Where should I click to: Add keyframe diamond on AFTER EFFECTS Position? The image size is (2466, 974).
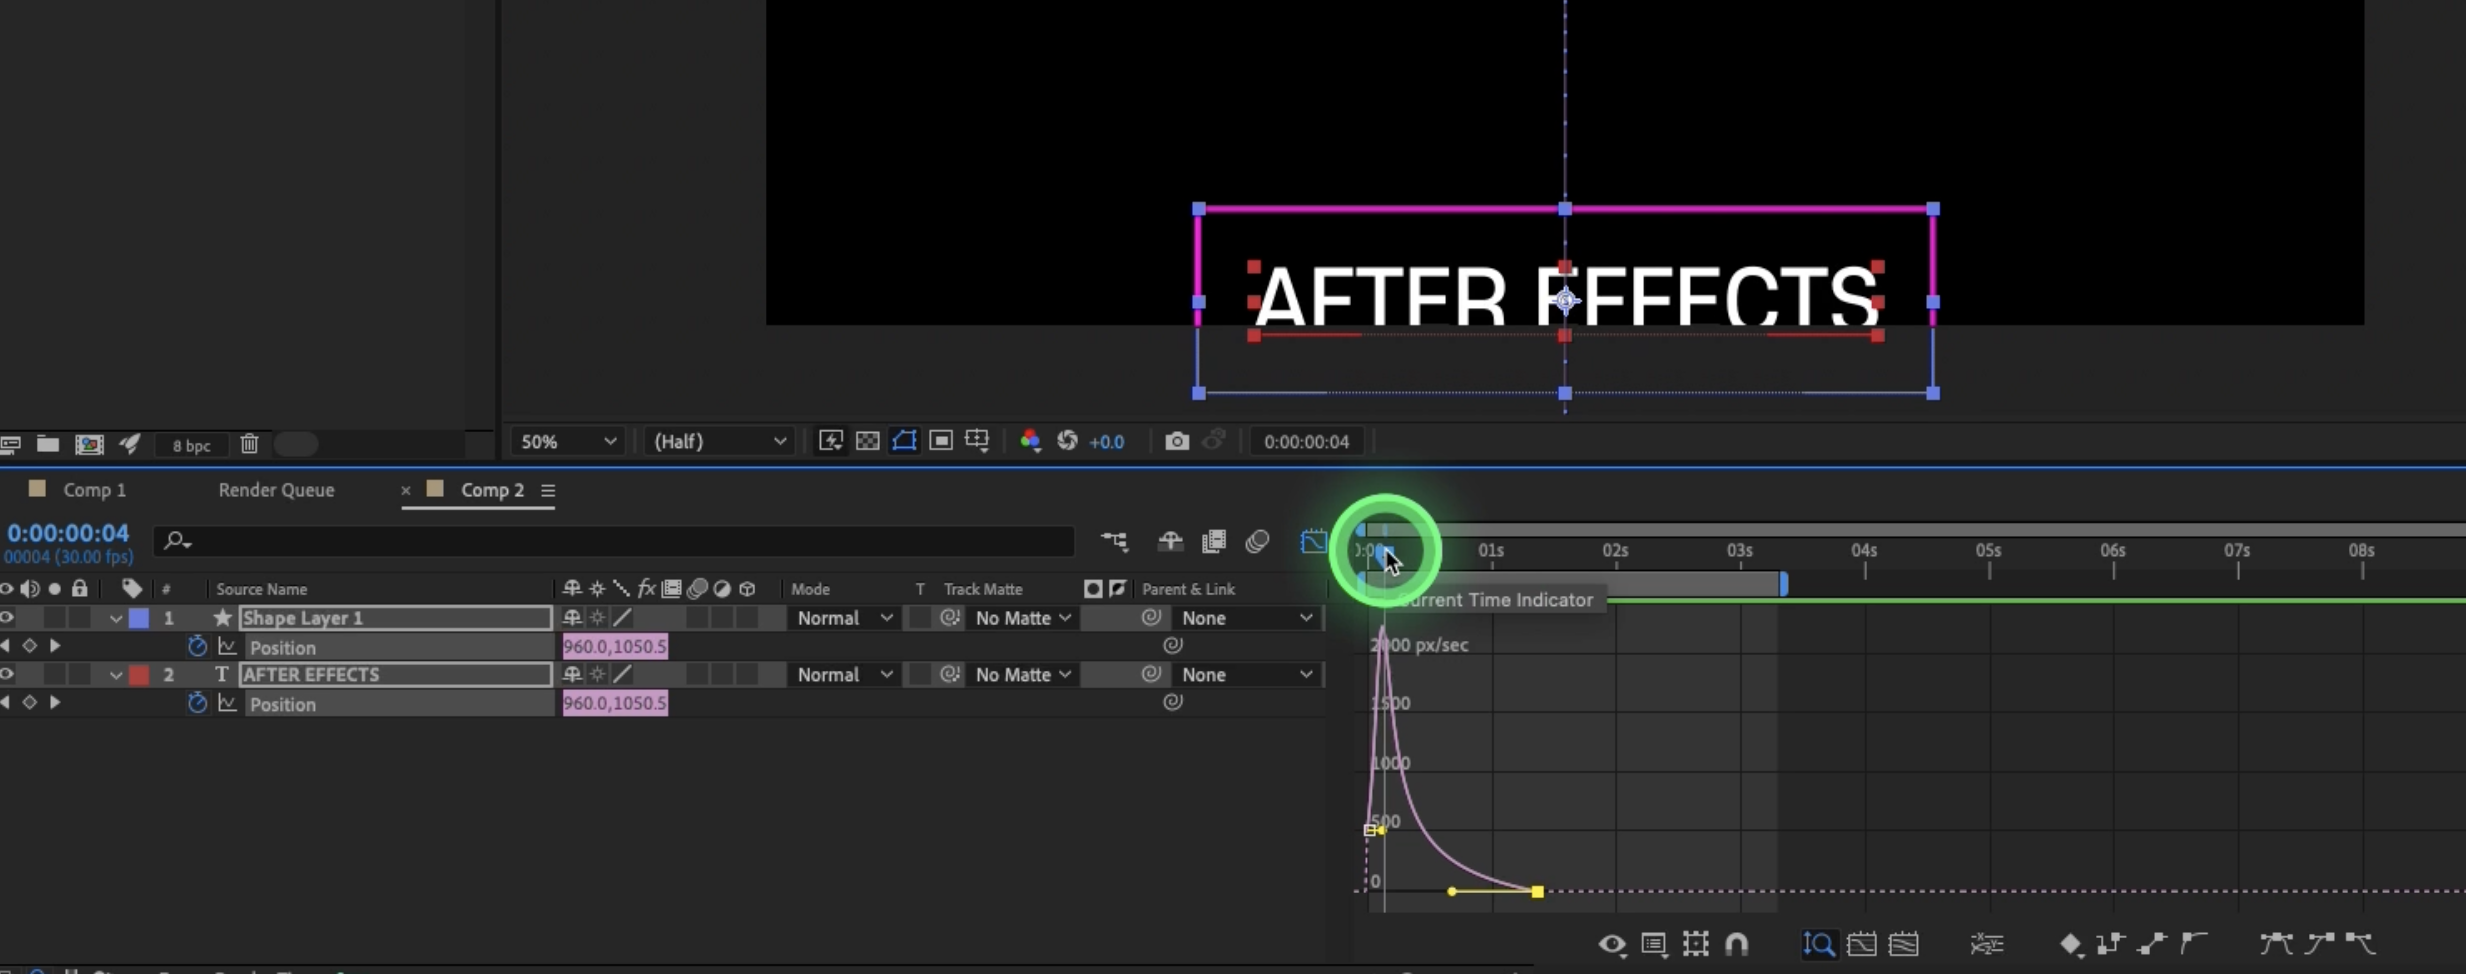(x=29, y=703)
